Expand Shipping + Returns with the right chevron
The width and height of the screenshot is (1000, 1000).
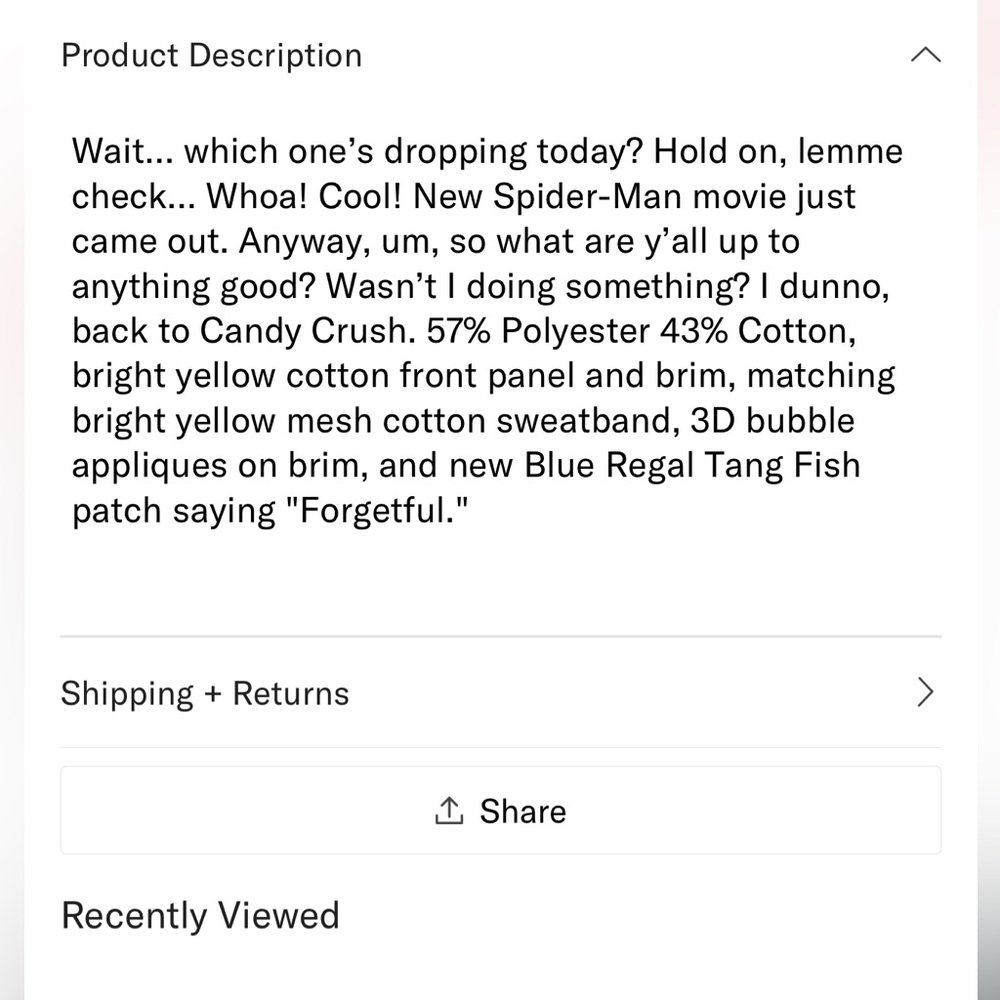pos(925,692)
